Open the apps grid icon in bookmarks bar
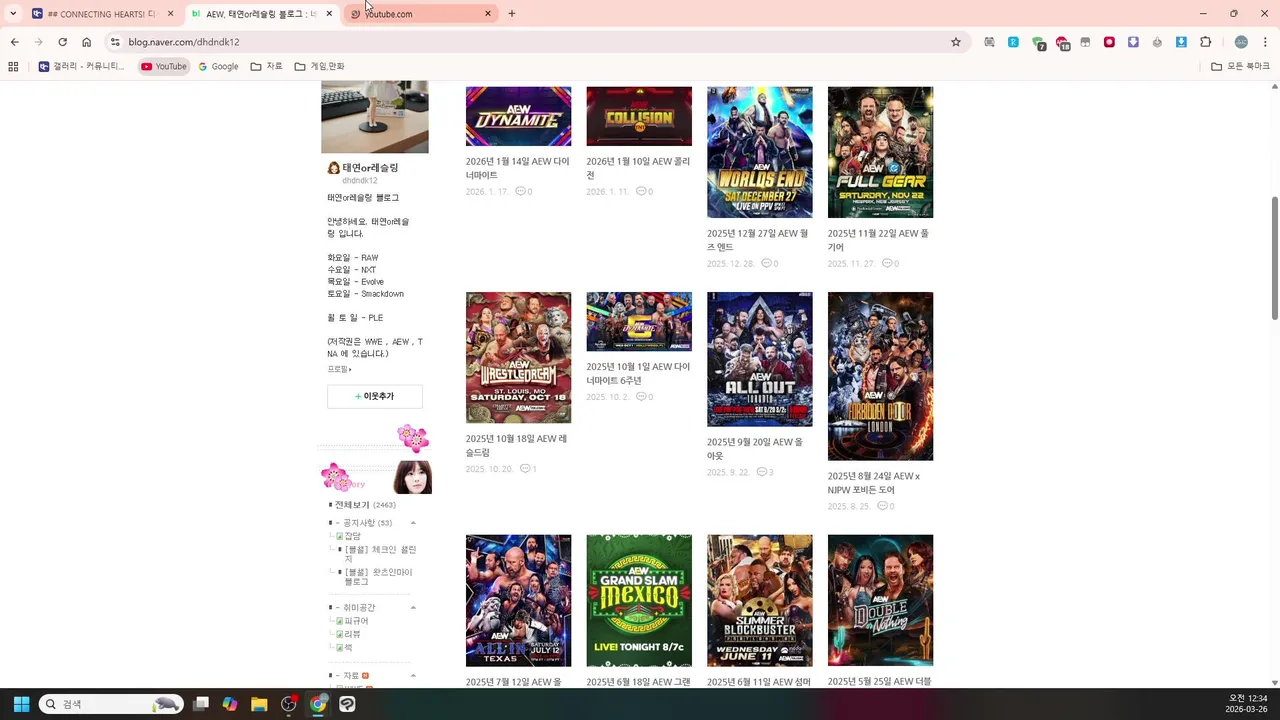This screenshot has height=720, width=1280. tap(13, 66)
